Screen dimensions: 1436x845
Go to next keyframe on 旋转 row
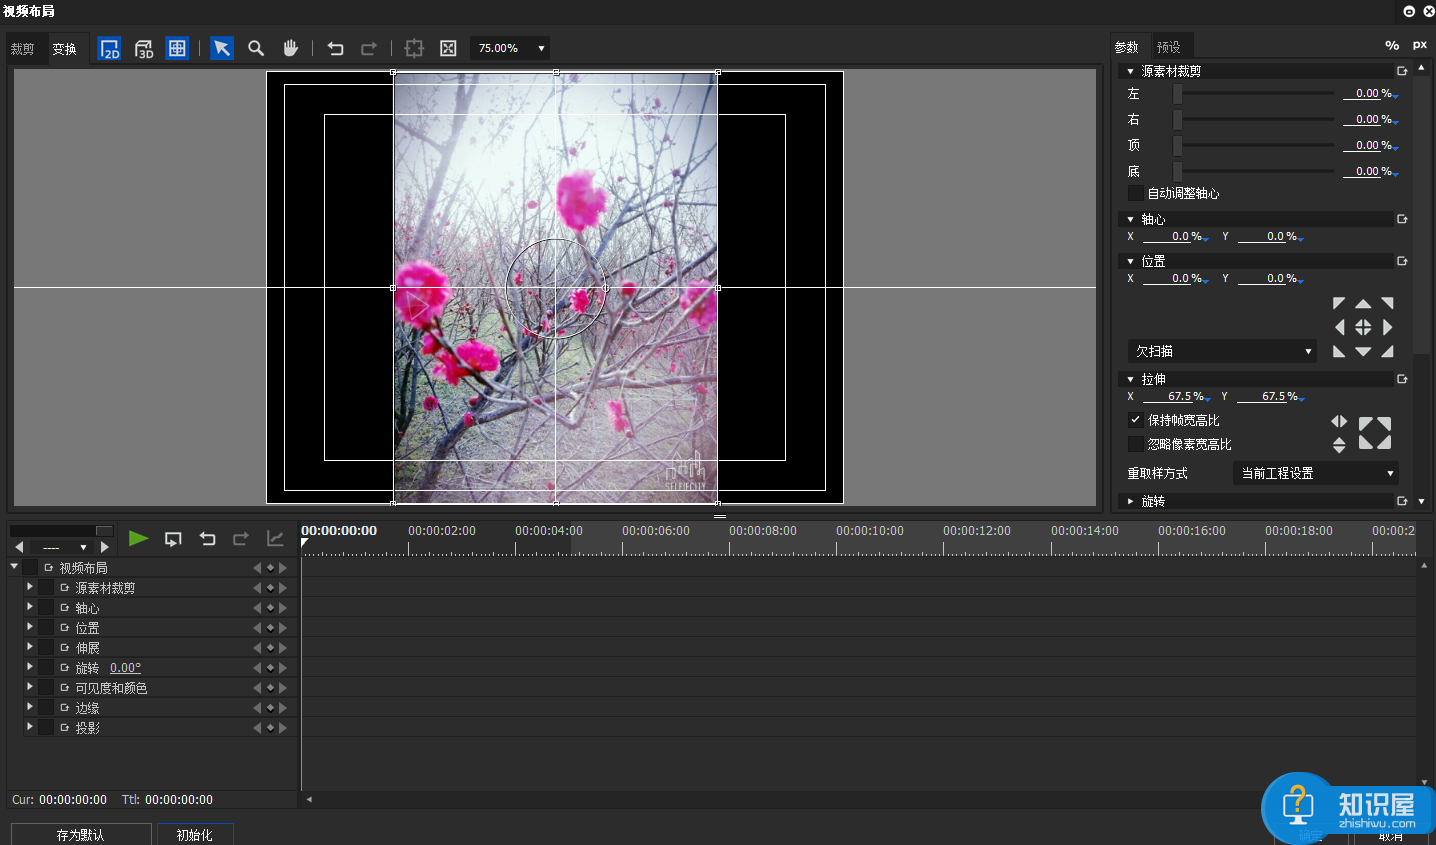(x=283, y=668)
